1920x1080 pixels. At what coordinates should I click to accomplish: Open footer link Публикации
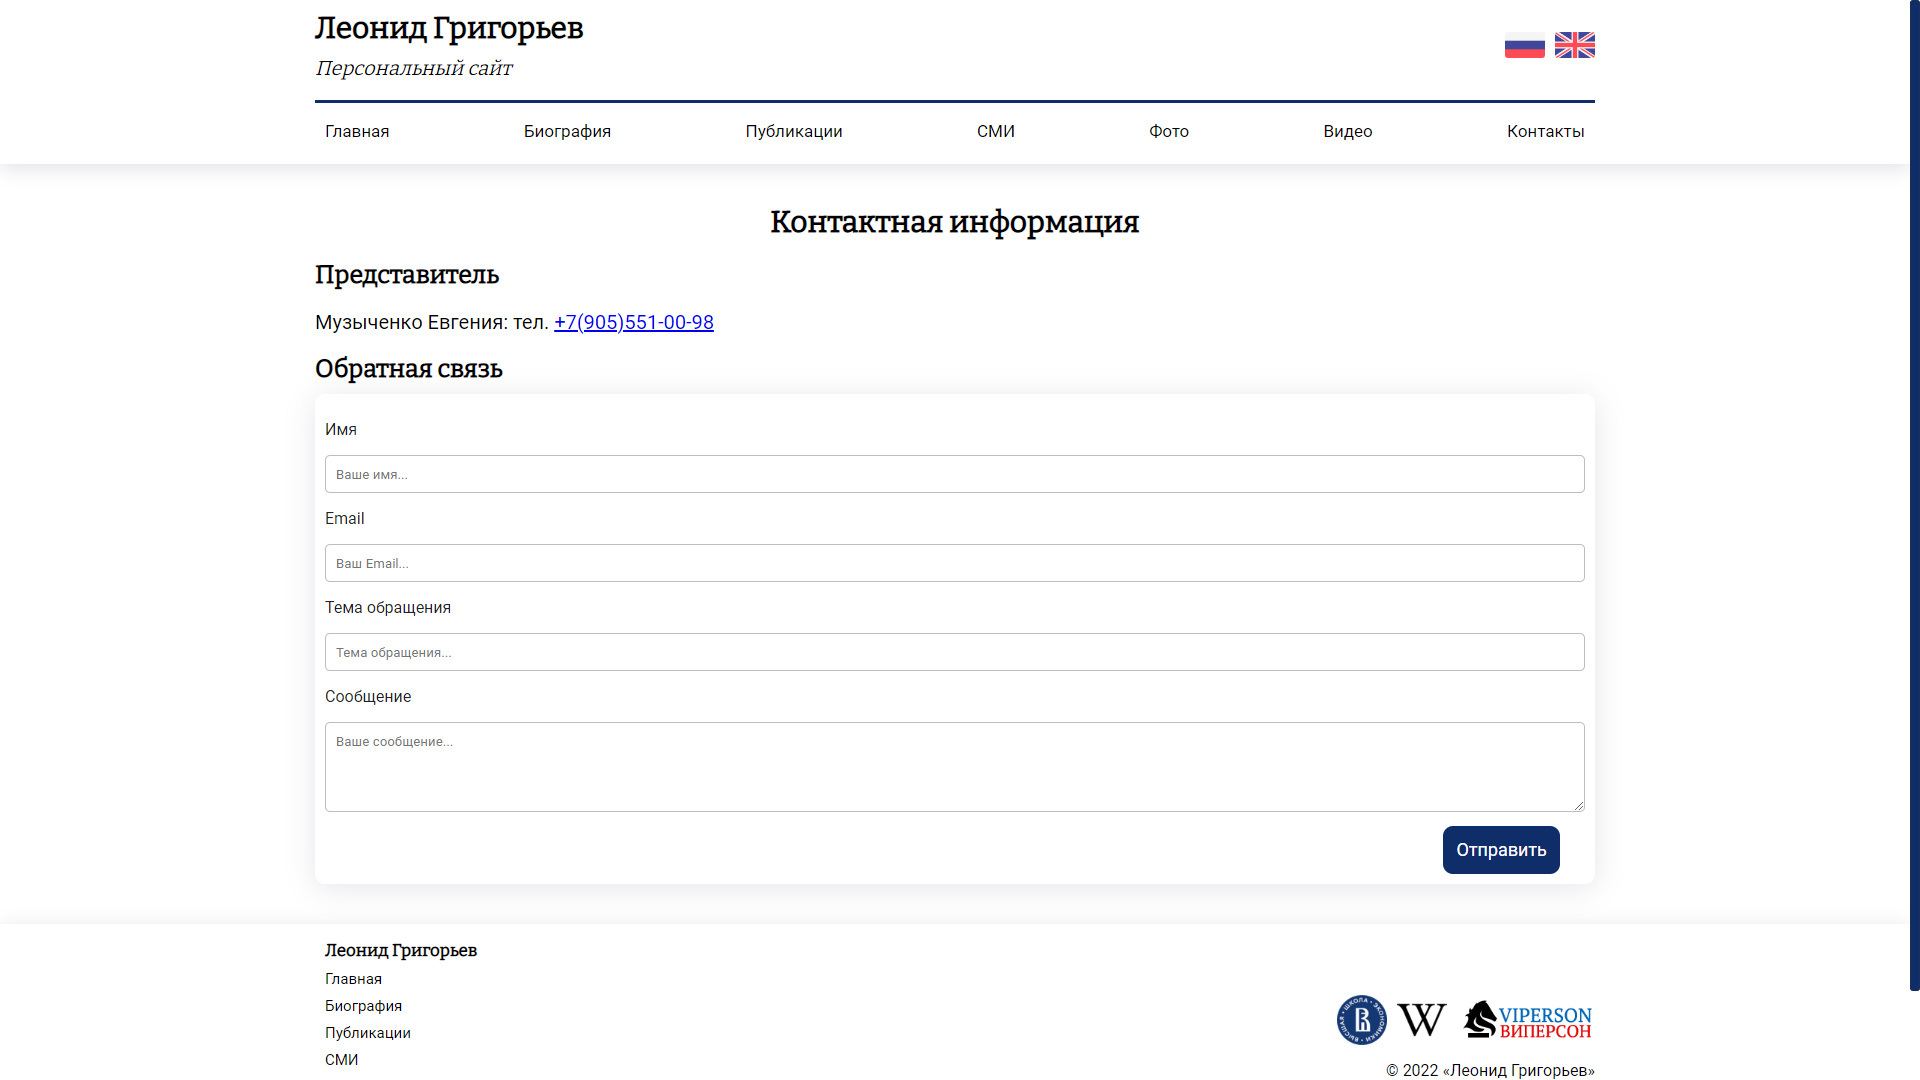368,1033
